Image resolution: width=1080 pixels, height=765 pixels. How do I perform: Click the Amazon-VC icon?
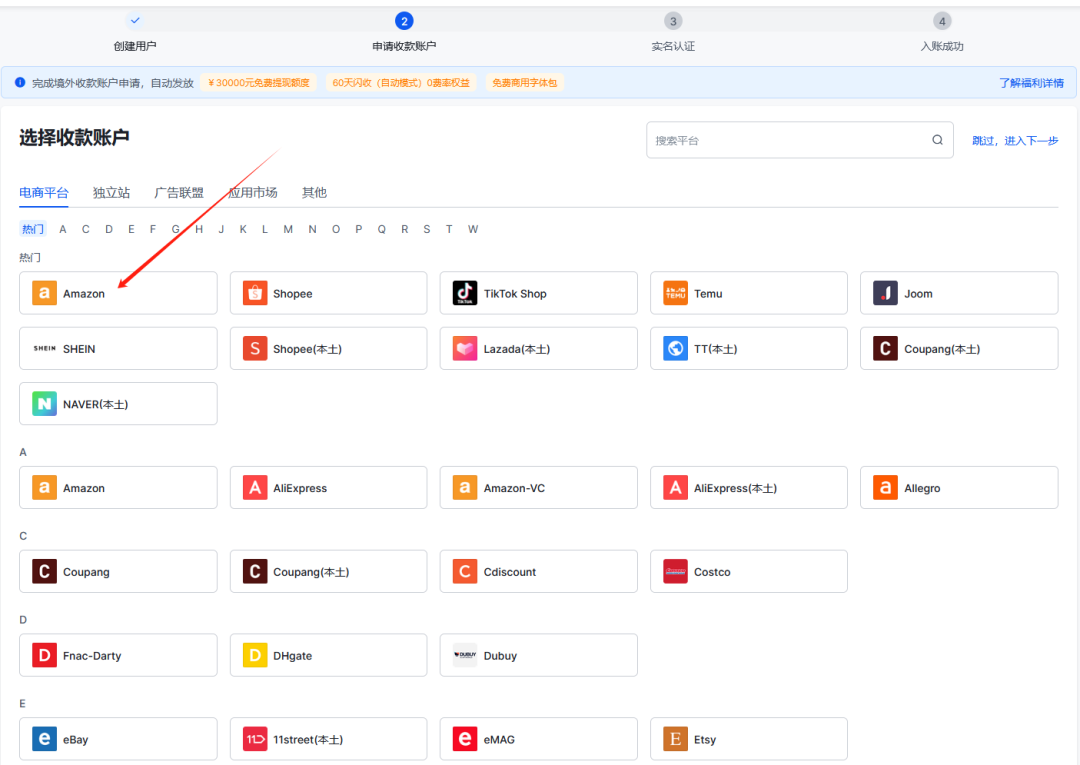pos(465,488)
